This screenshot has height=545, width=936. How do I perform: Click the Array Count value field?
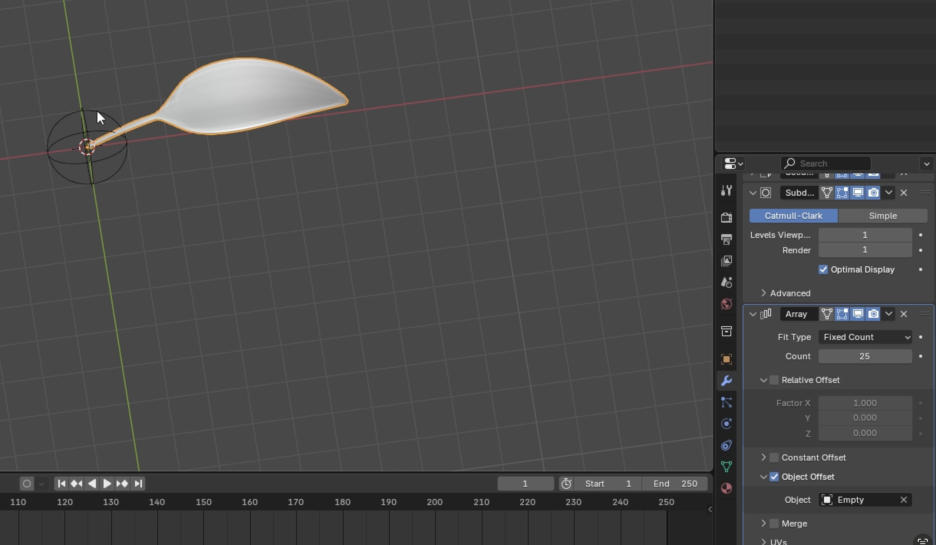pyautogui.click(x=865, y=356)
